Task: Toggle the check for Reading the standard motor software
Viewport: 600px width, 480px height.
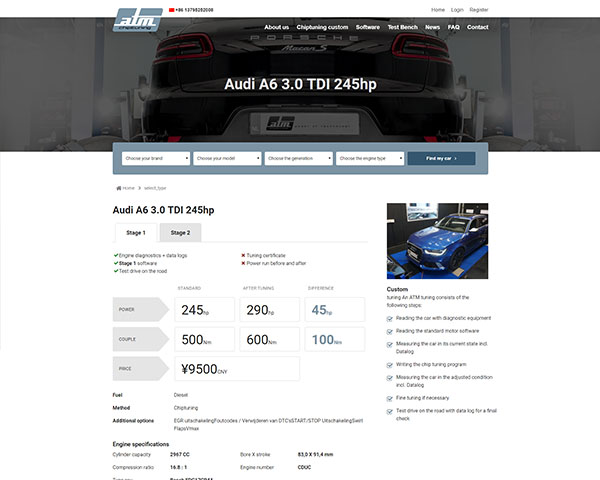Action: point(389,330)
